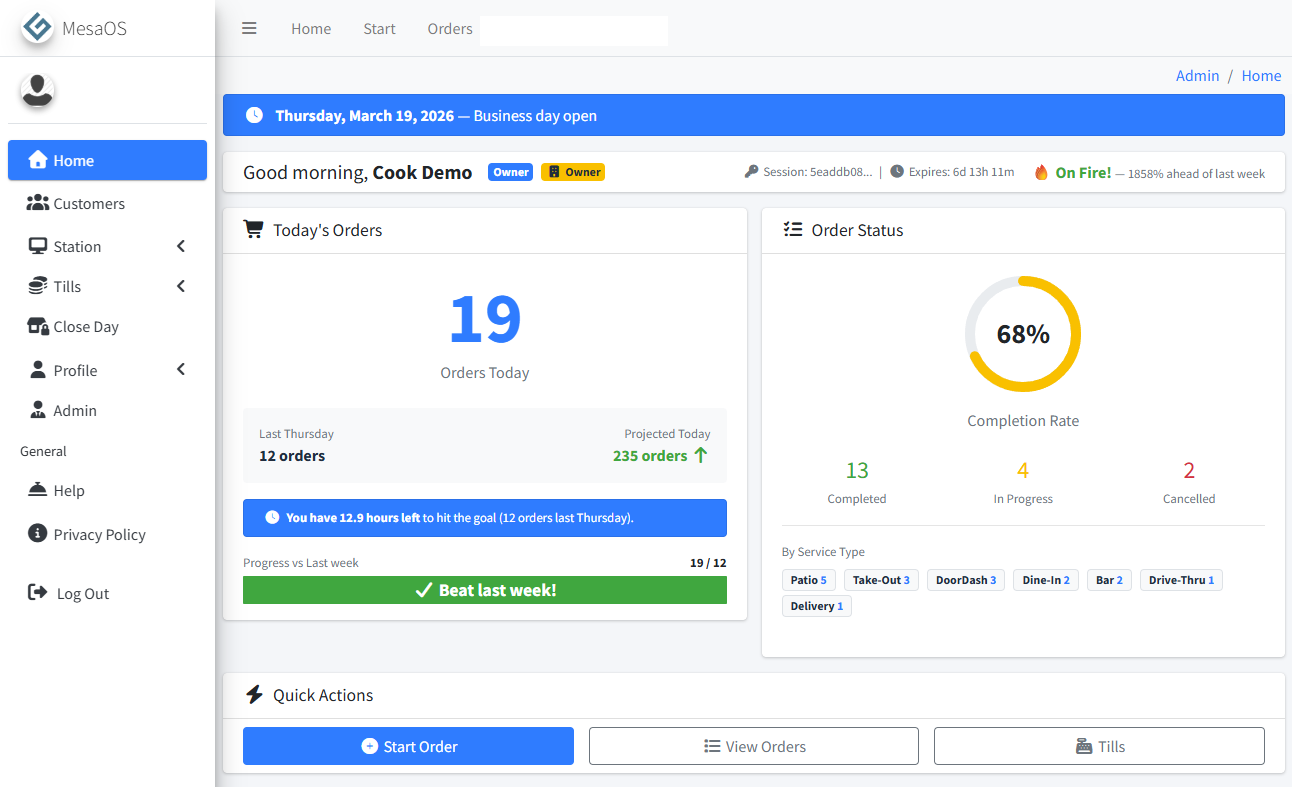
Task: Click the 68% completion rate ring
Action: click(x=1023, y=334)
